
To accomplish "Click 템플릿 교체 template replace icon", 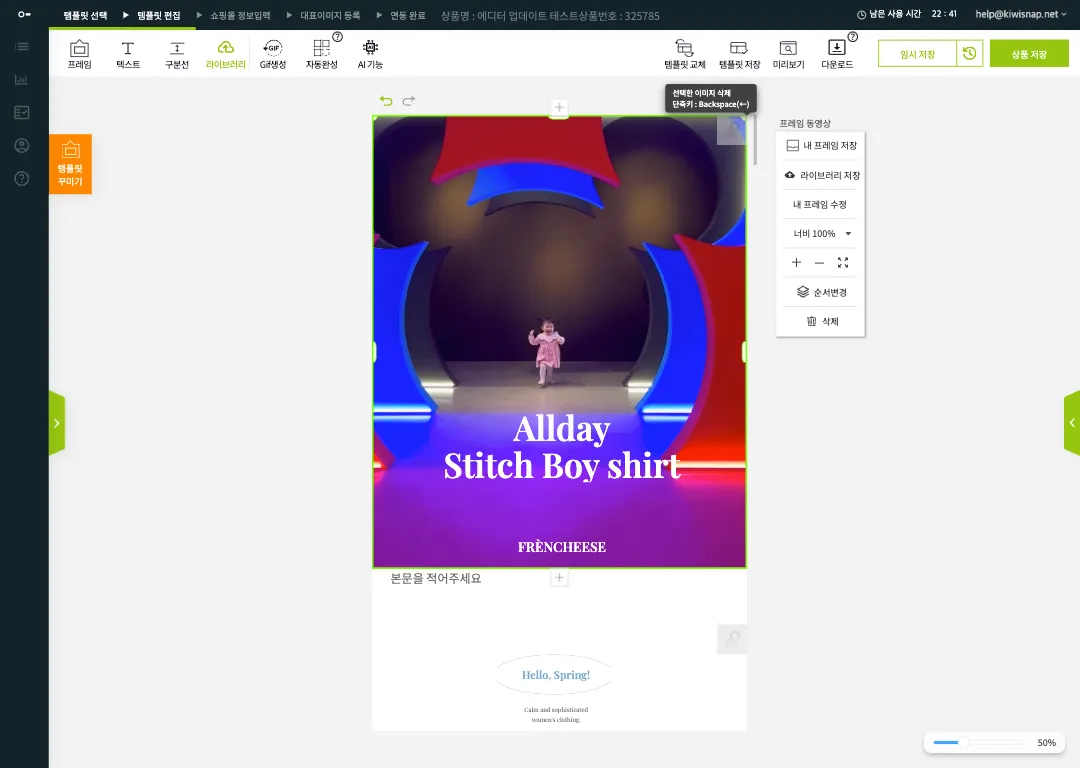I will pos(684,54).
